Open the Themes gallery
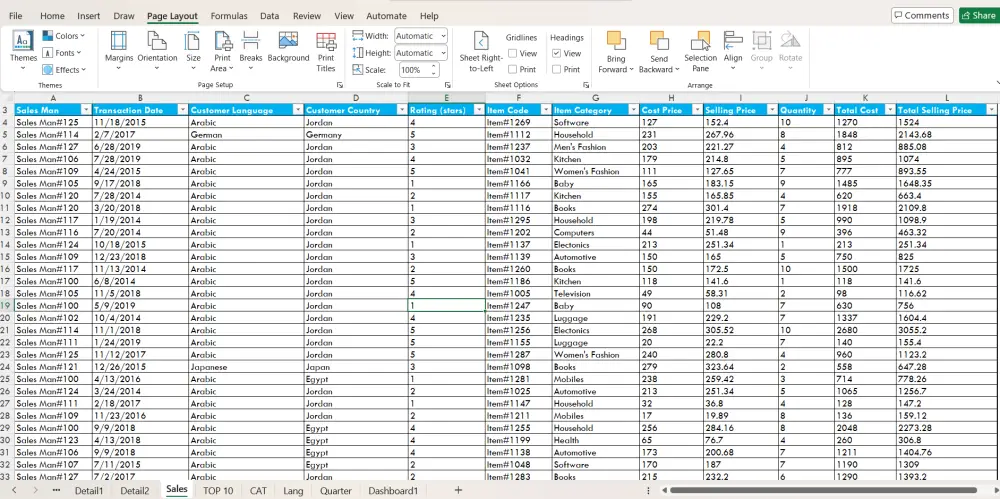Viewport: 1000px width, 499px height. pos(24,49)
